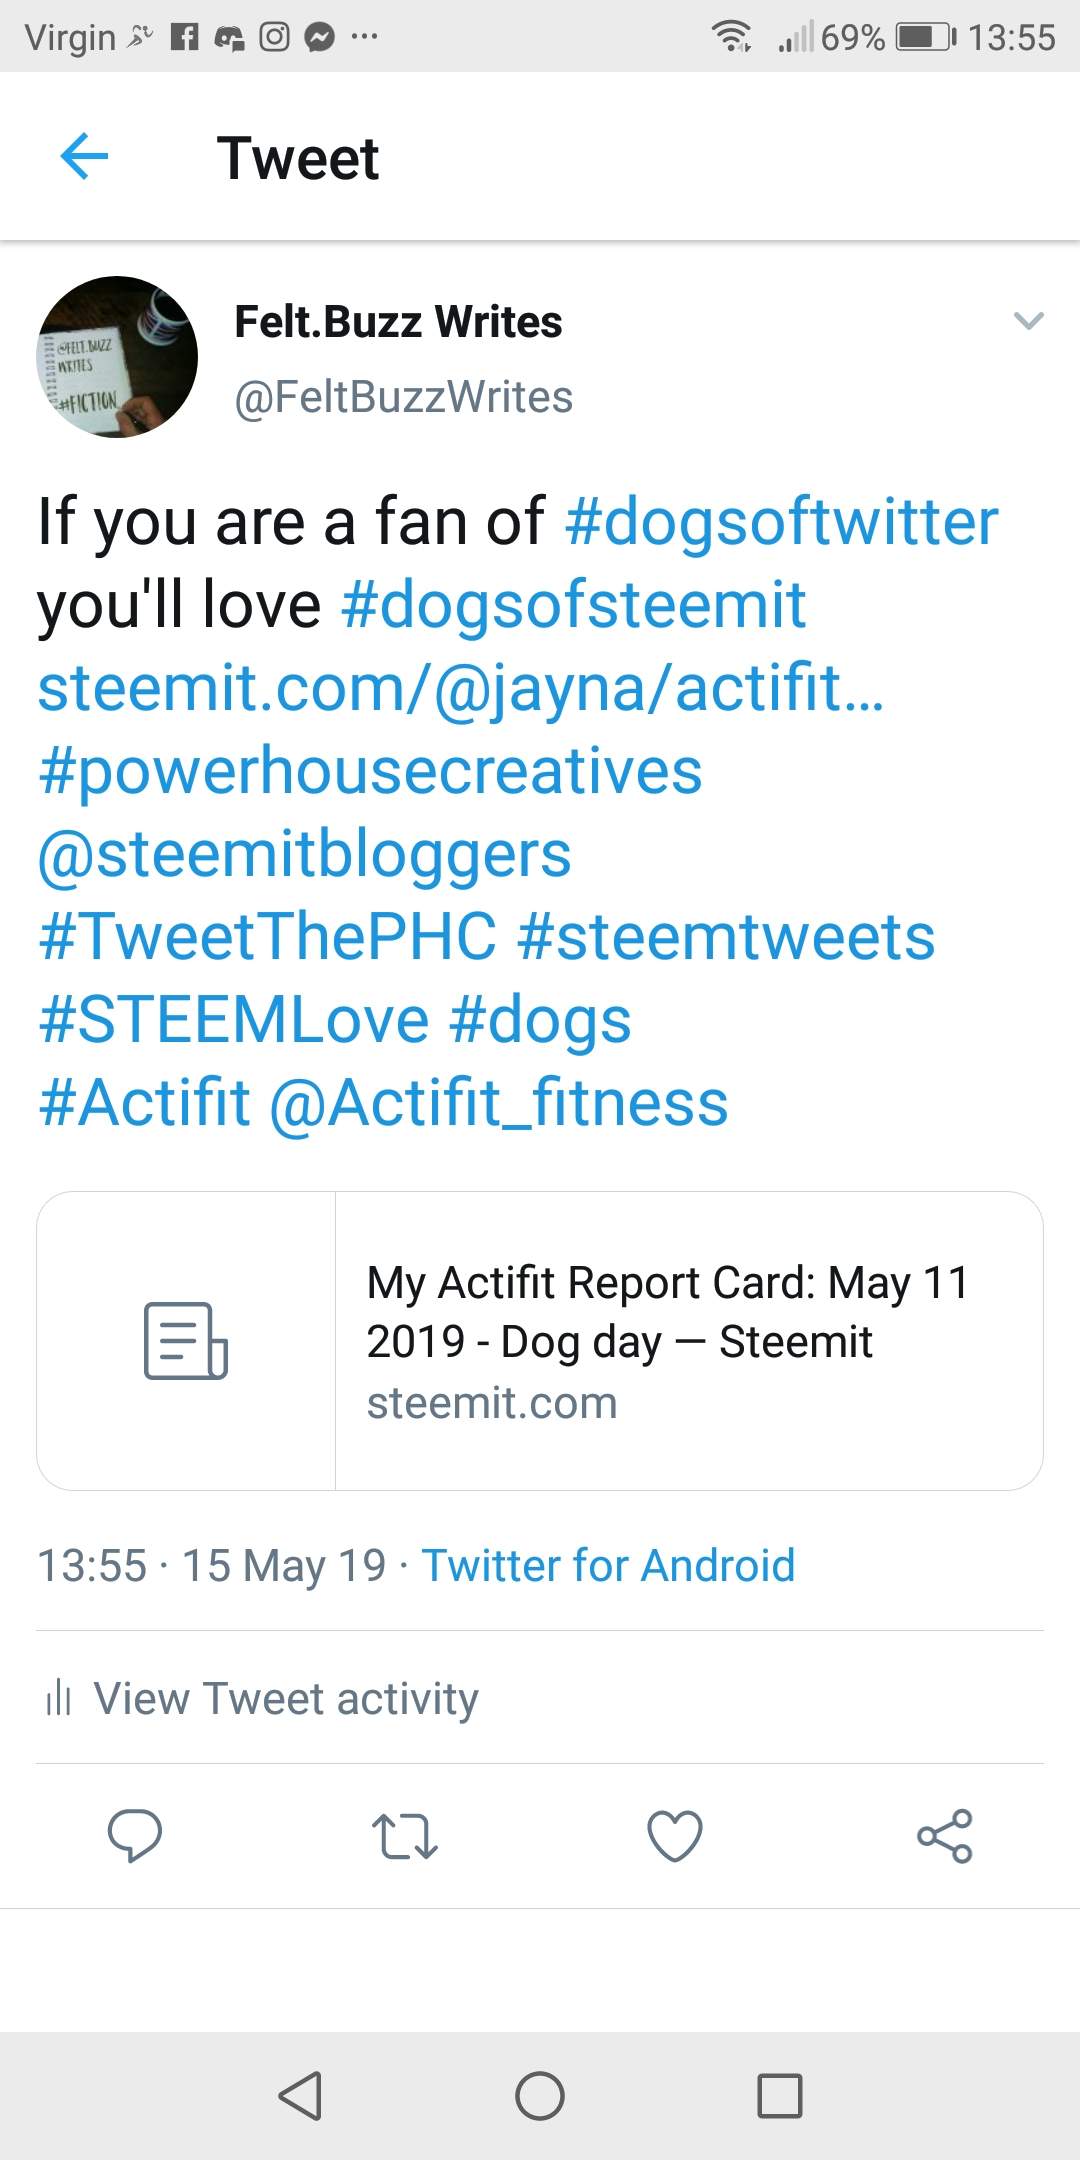The image size is (1080, 2160).
Task: Open the #dogsofsteemit hashtag
Action: click(573, 605)
